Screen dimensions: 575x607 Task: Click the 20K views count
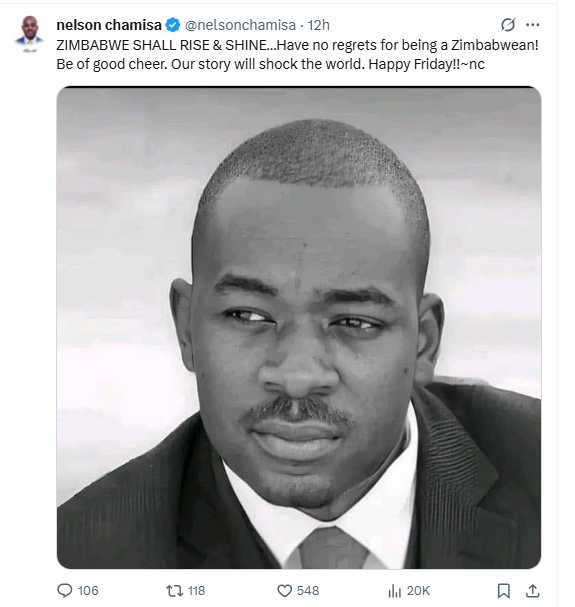pos(418,591)
